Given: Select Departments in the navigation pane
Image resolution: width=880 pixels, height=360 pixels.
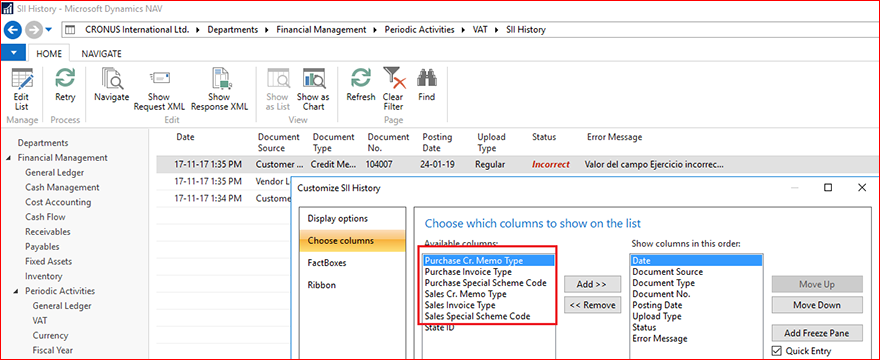Looking at the screenshot, I should [x=43, y=143].
